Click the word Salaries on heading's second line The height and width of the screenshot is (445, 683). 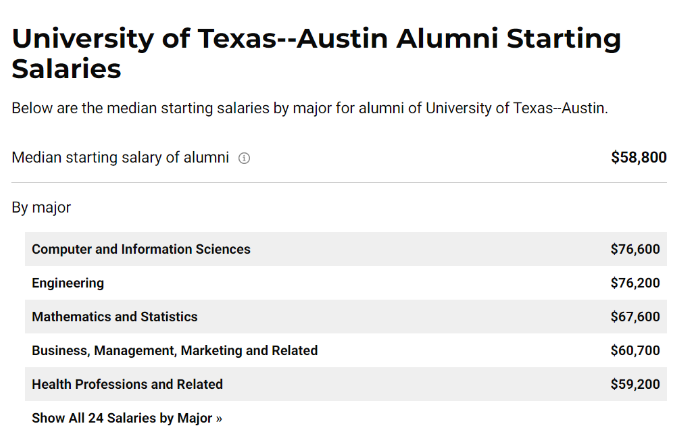[66, 68]
